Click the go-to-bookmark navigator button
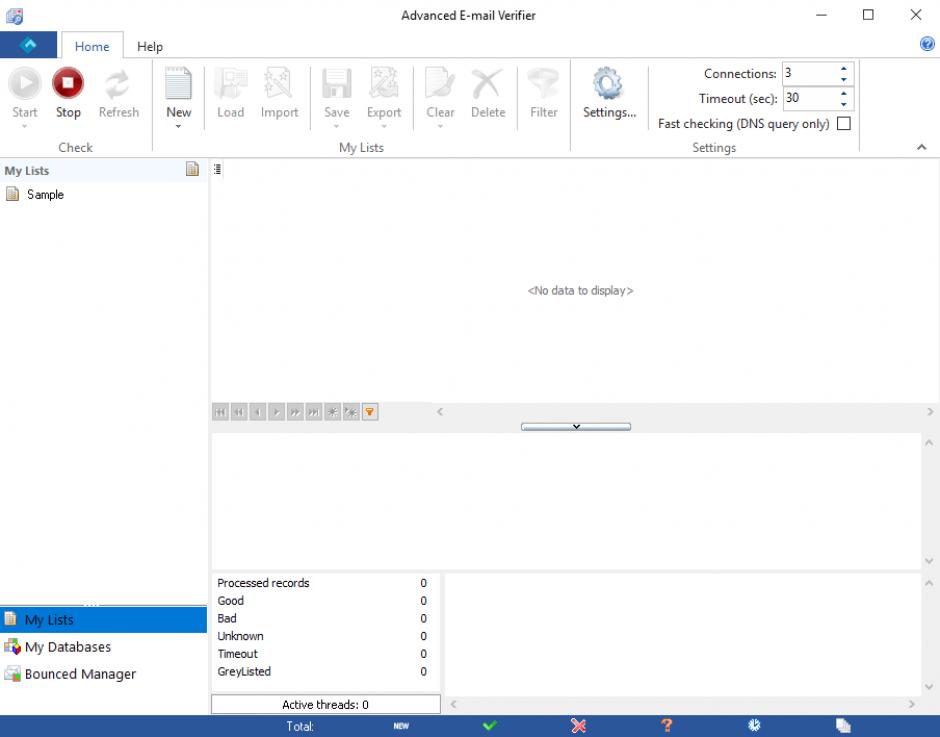Viewport: 940px width, 737px height. 351,412
